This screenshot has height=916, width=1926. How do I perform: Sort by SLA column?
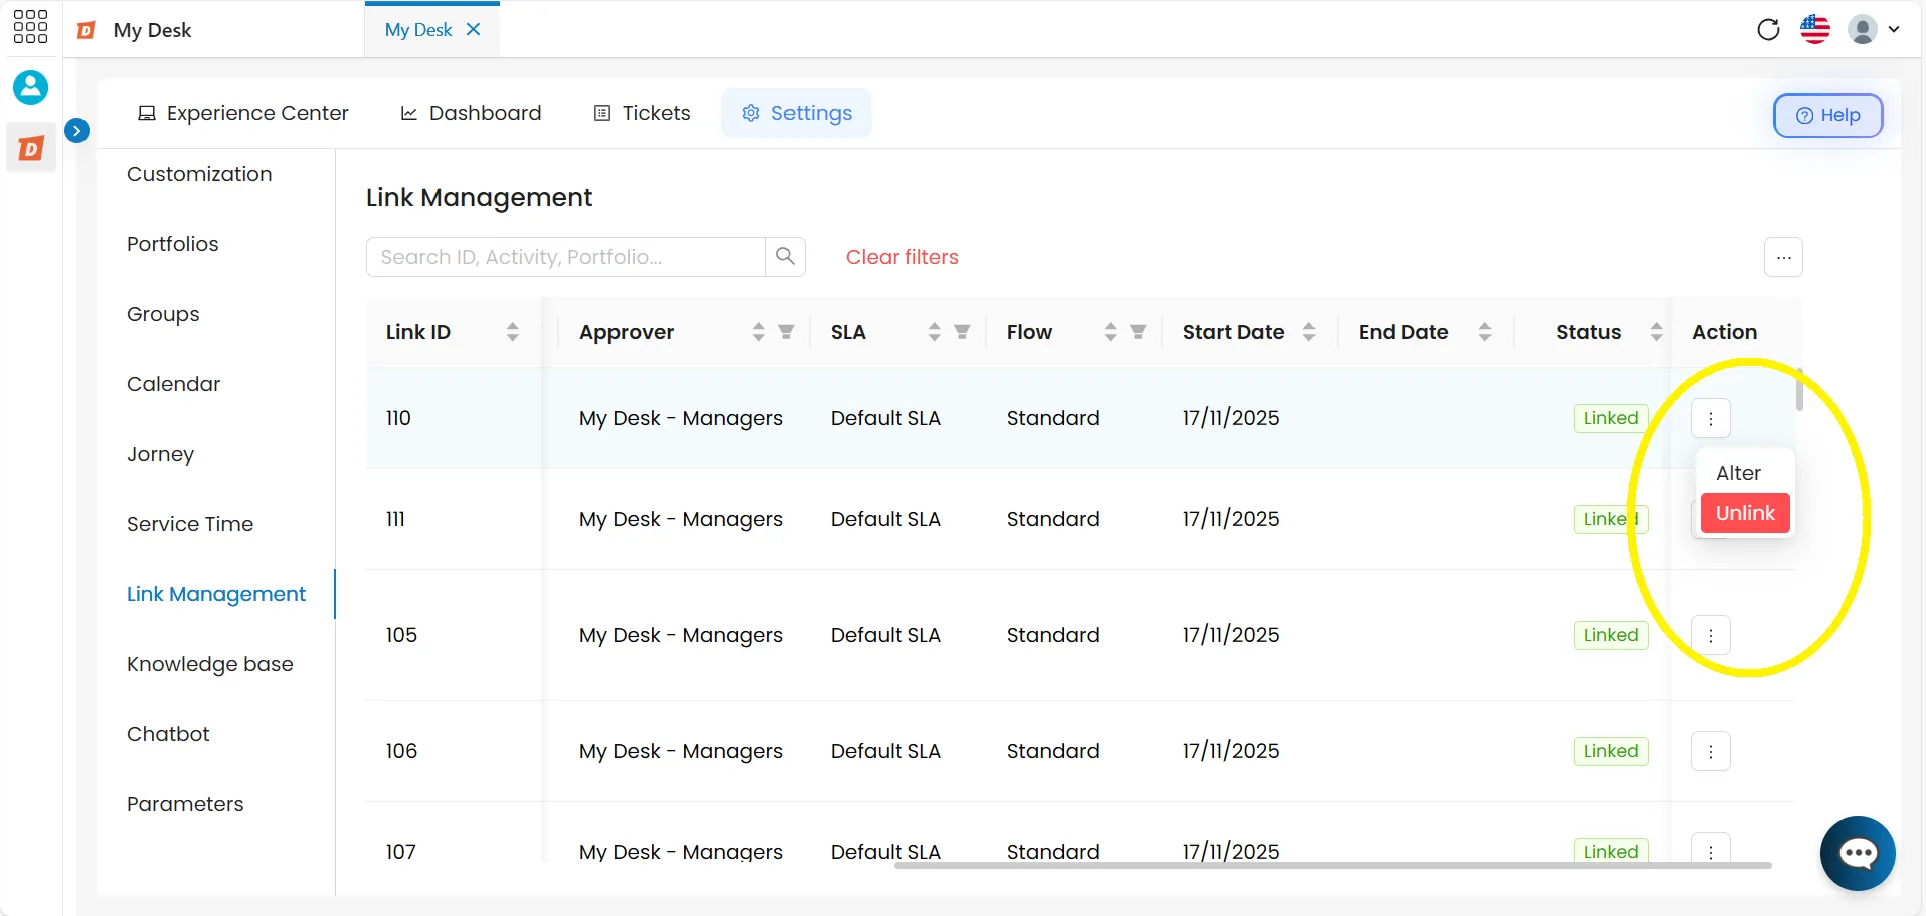pos(934,332)
